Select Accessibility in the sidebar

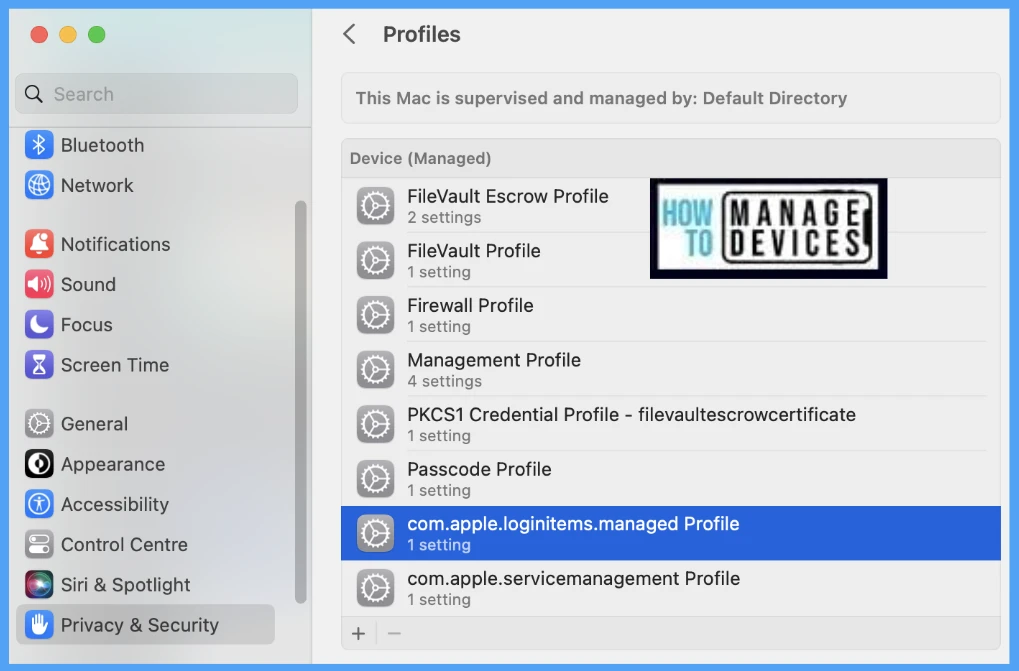(115, 504)
